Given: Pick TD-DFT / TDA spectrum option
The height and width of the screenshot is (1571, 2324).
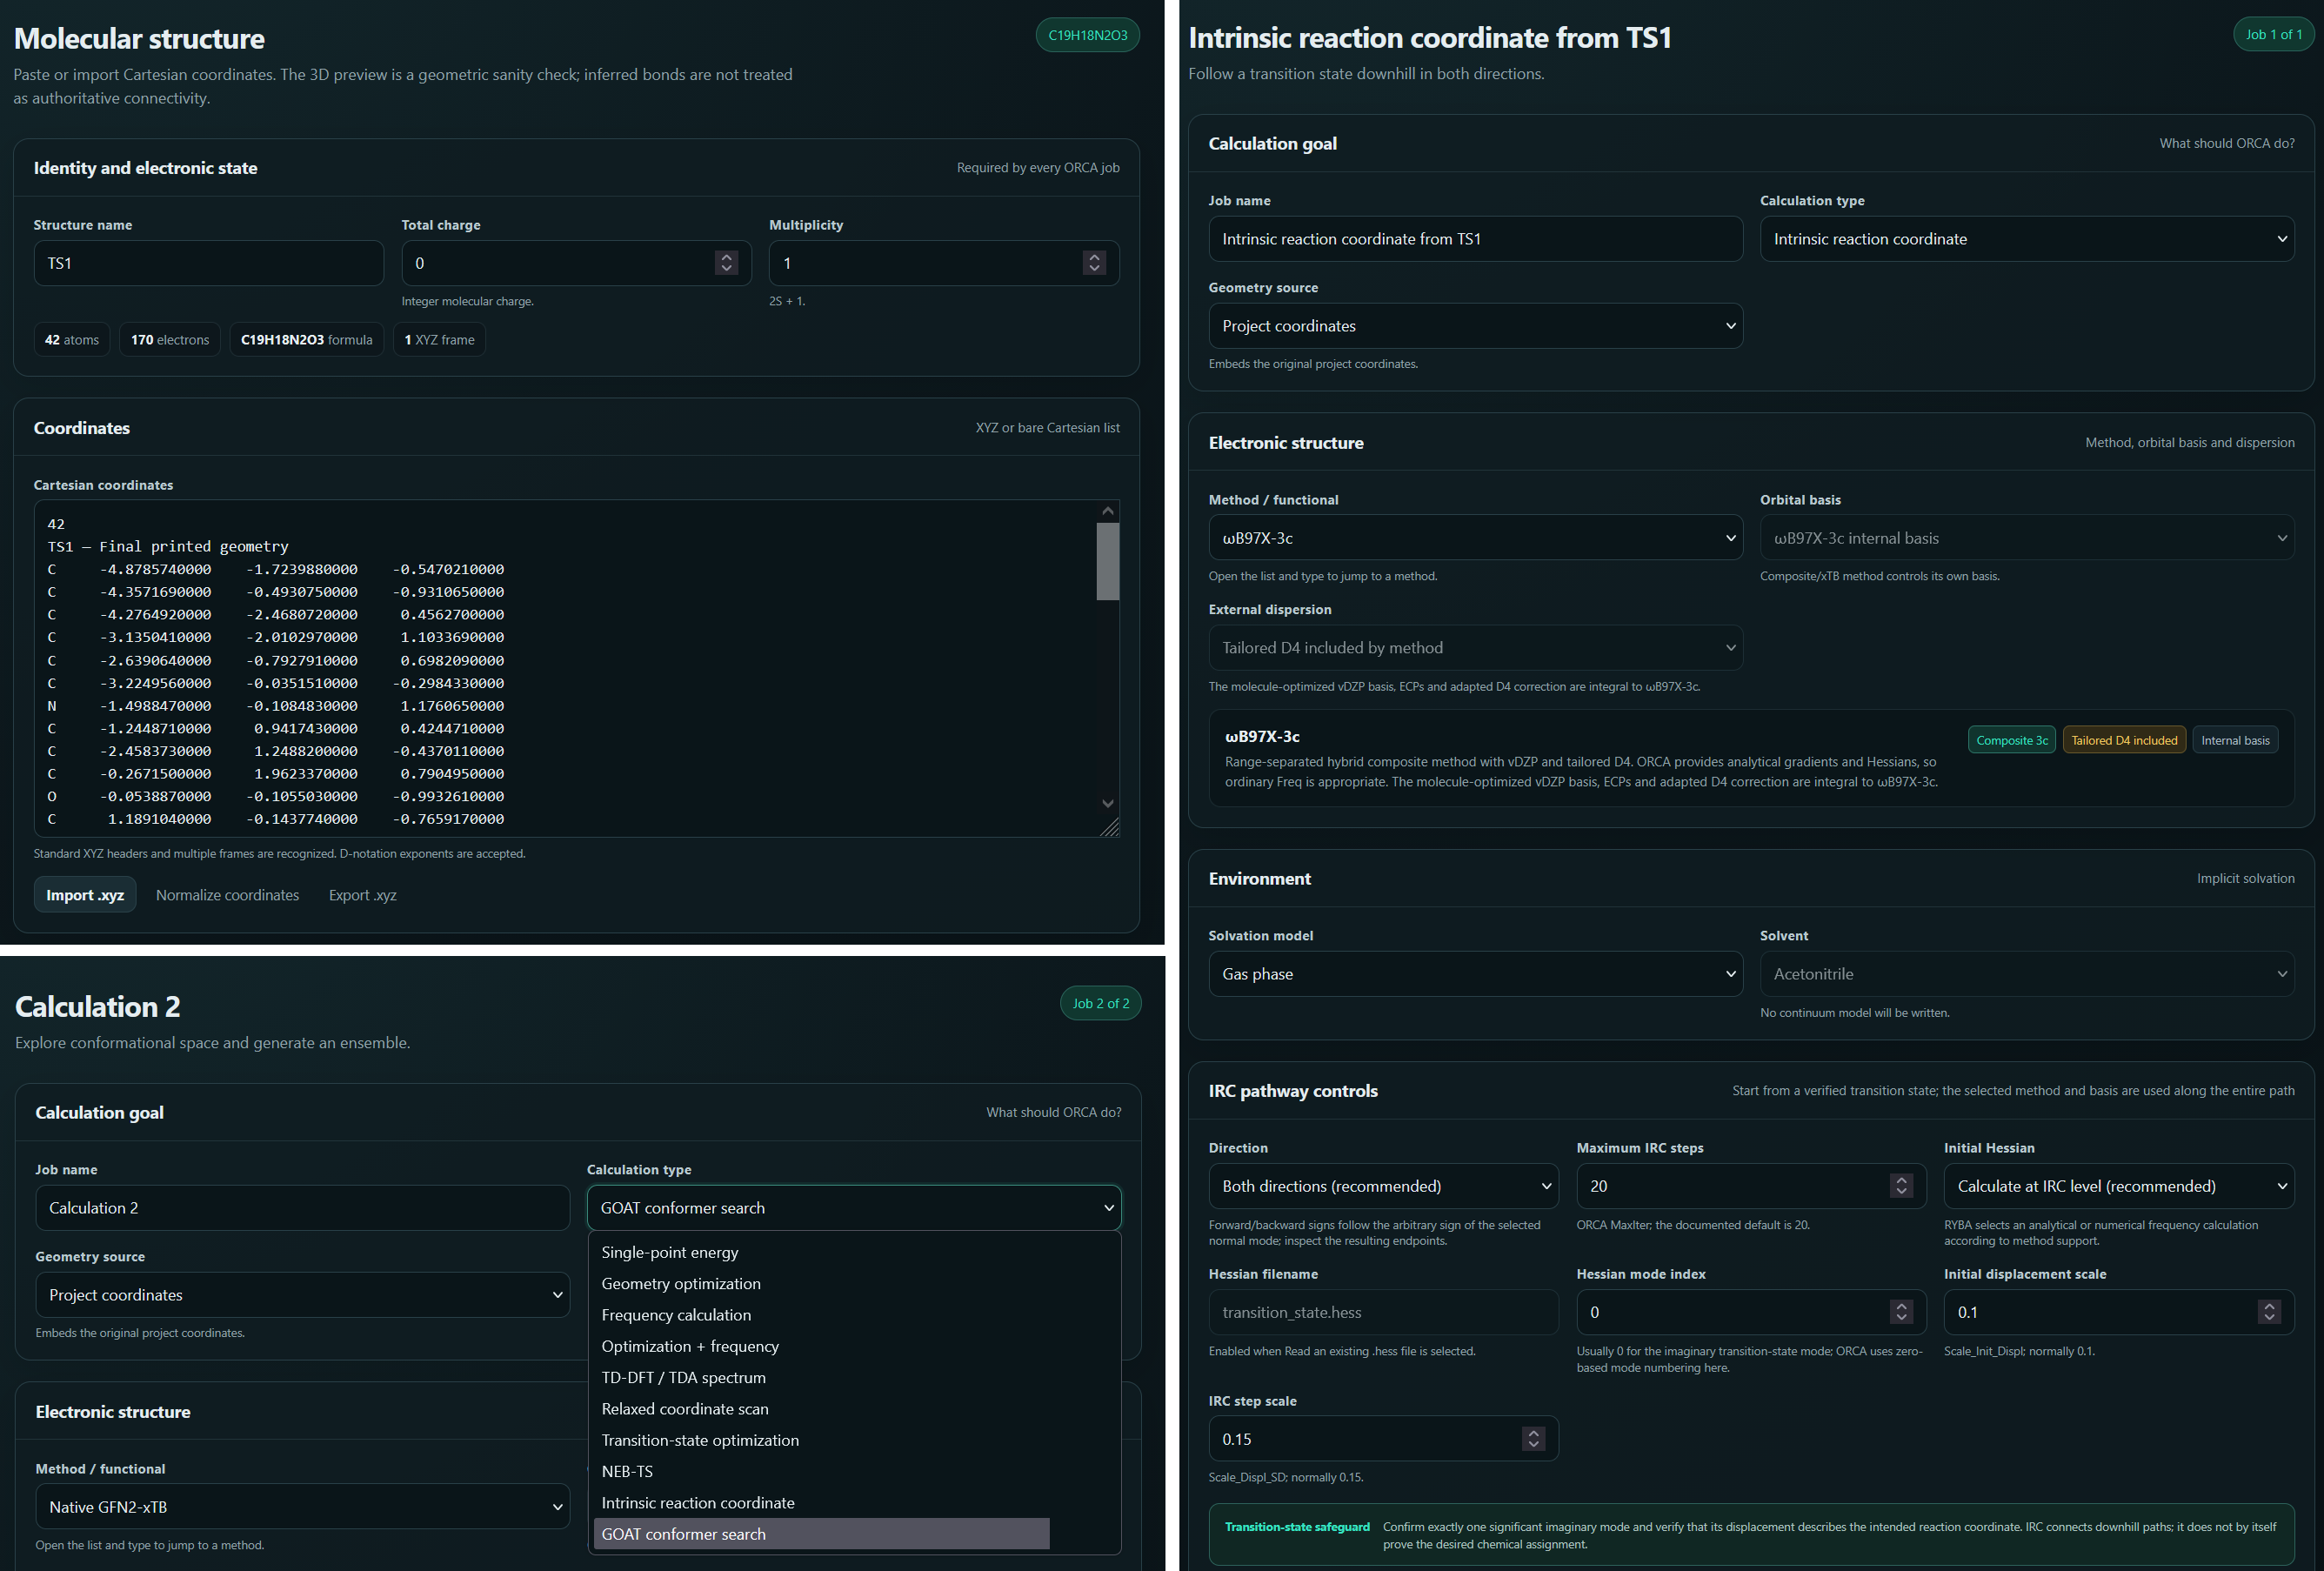Looking at the screenshot, I should [x=821, y=1378].
